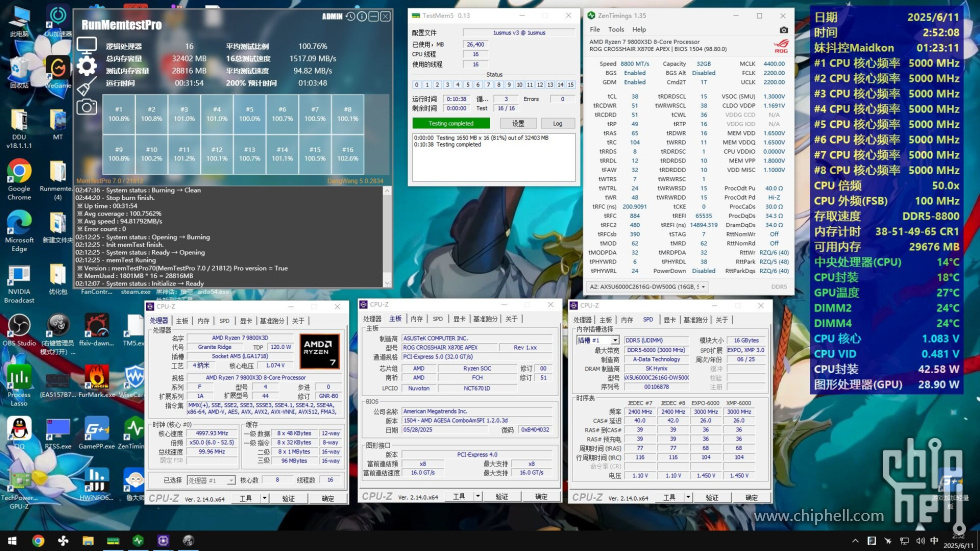Expand tools arrow in middle CPU-Z window
The height and width of the screenshot is (551, 980).
pyautogui.click(x=478, y=496)
